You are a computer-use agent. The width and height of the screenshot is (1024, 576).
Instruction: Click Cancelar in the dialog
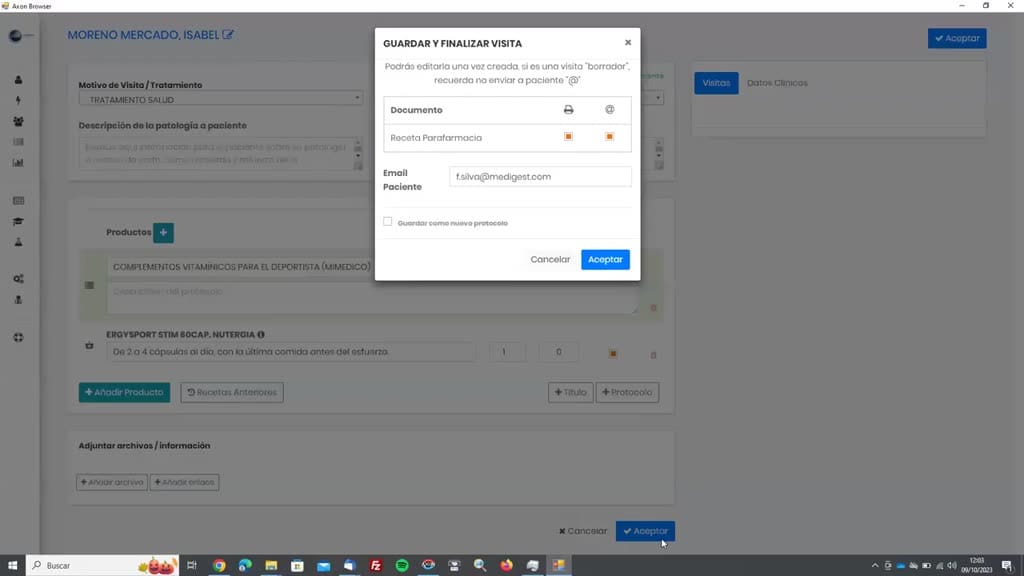550,259
